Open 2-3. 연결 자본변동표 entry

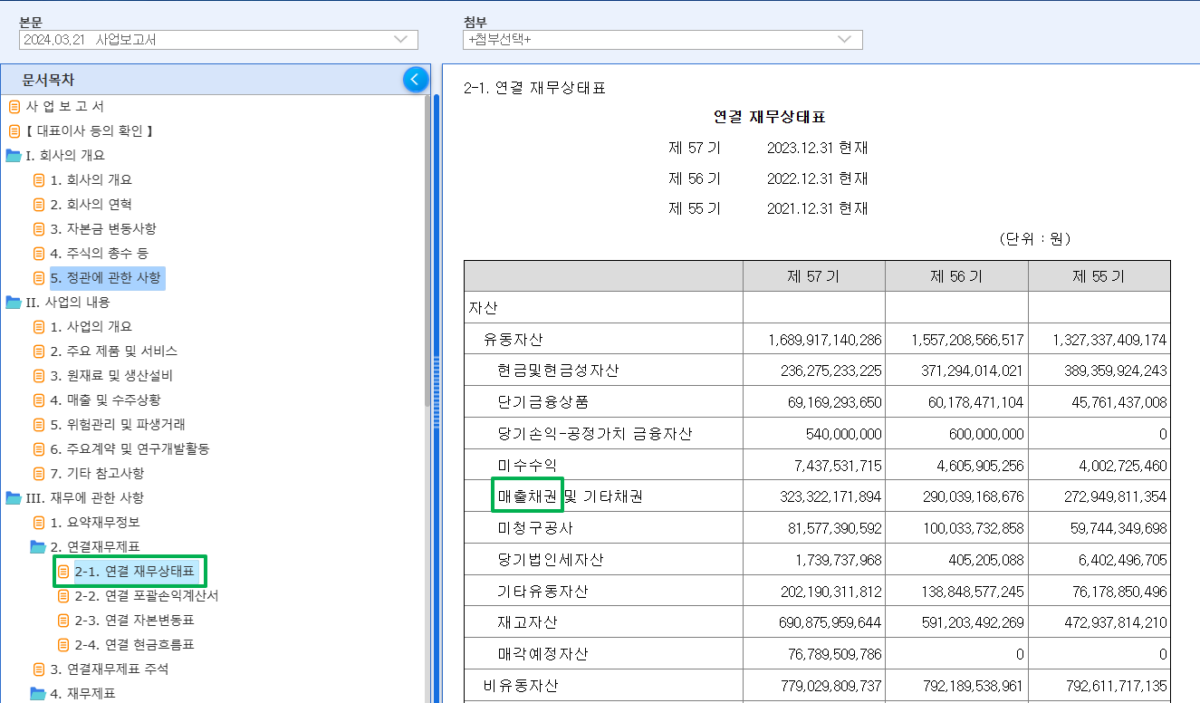(134, 620)
